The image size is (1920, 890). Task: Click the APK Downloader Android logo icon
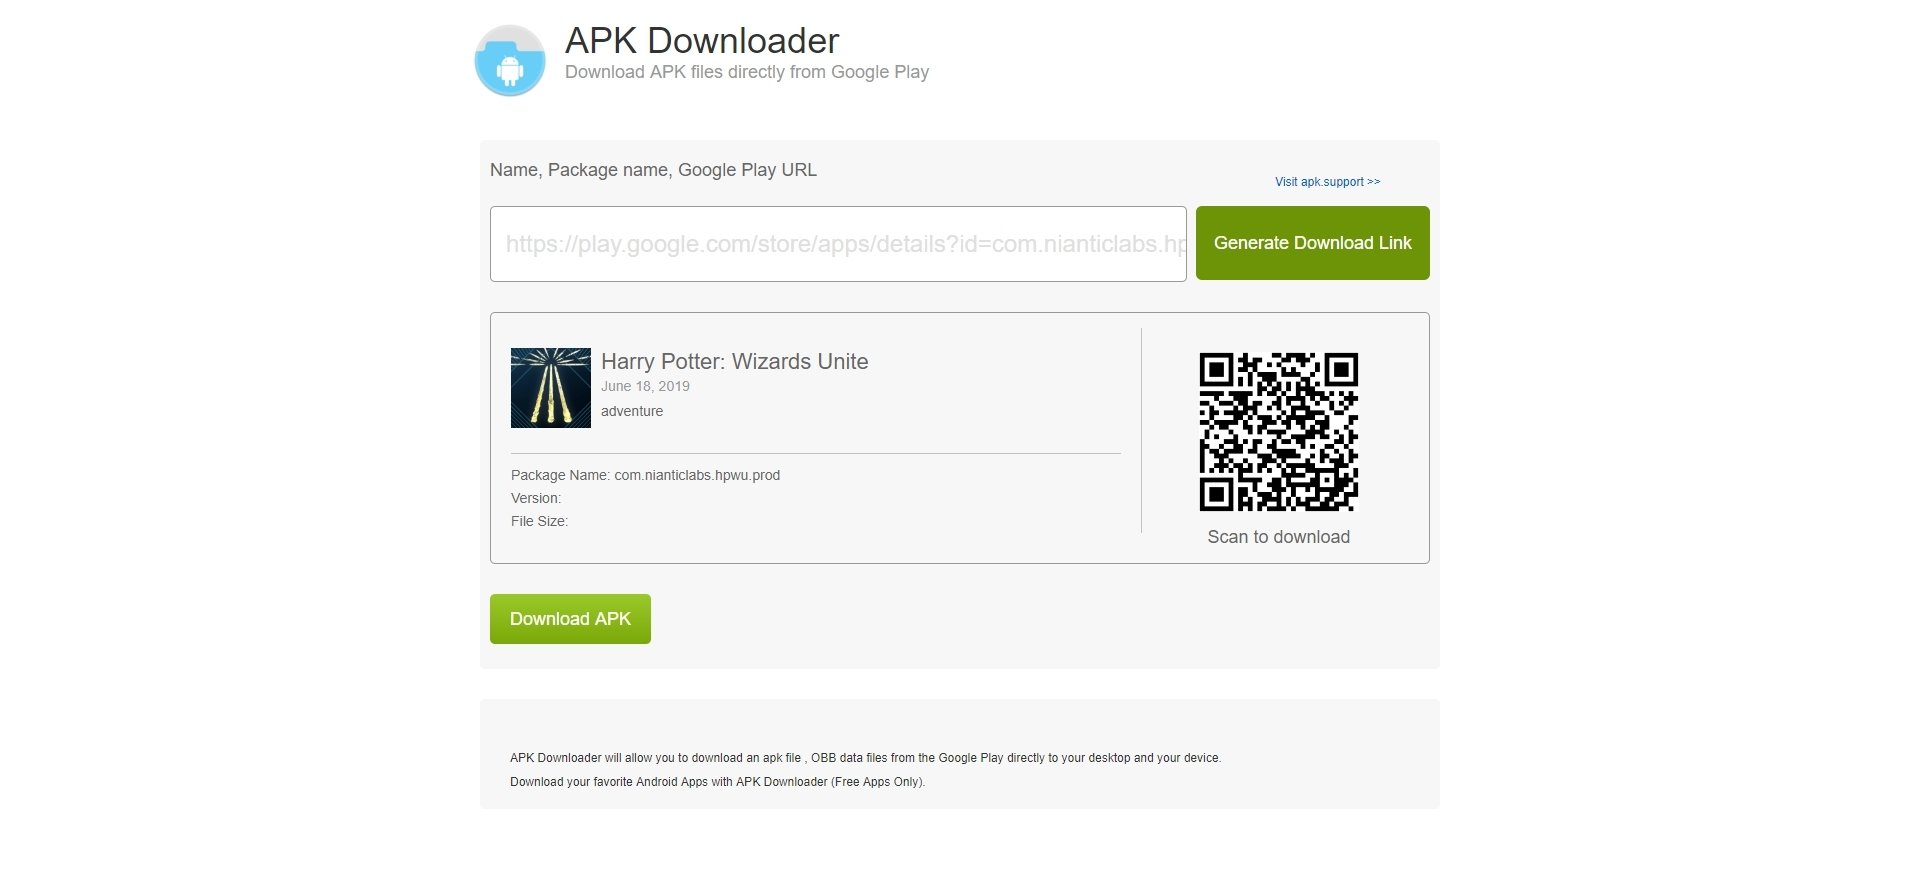click(510, 60)
